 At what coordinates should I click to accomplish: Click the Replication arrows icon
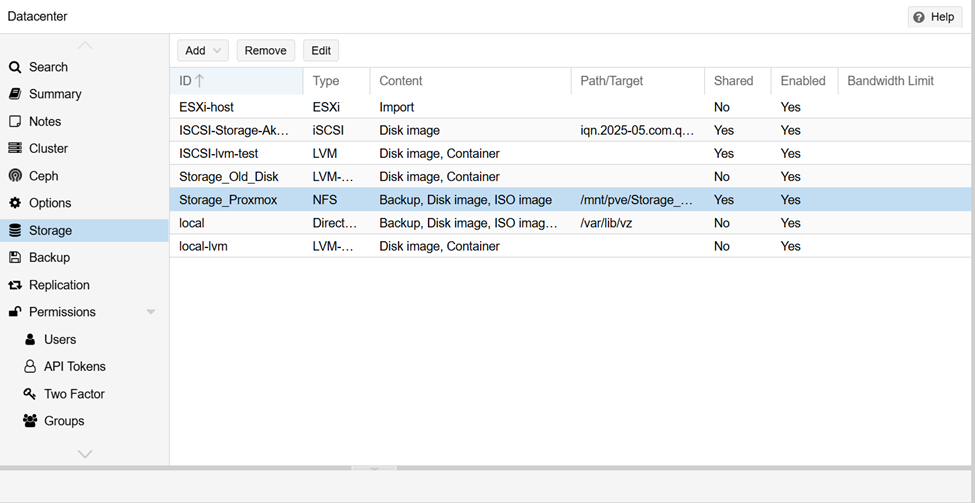(15, 285)
